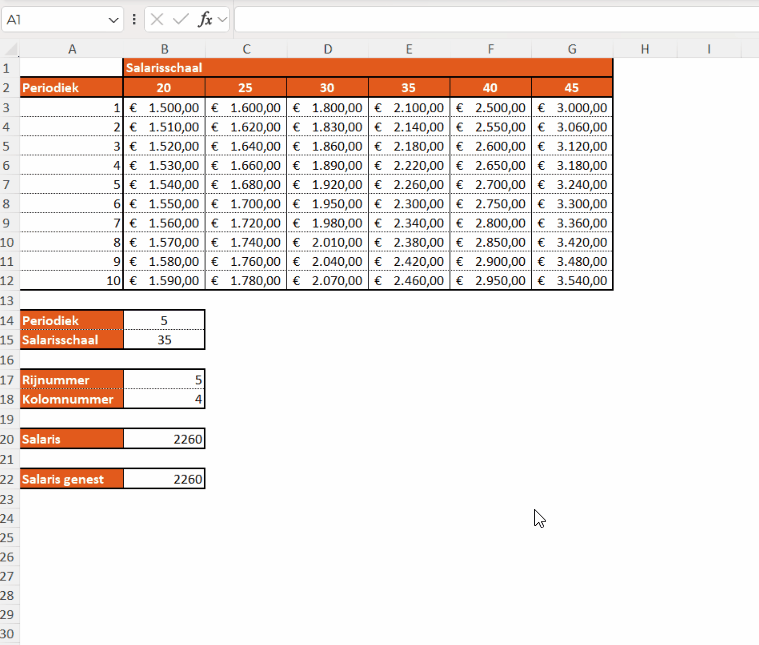Click periodiek number 10 in column A
The height and width of the screenshot is (645, 759).
[72, 280]
